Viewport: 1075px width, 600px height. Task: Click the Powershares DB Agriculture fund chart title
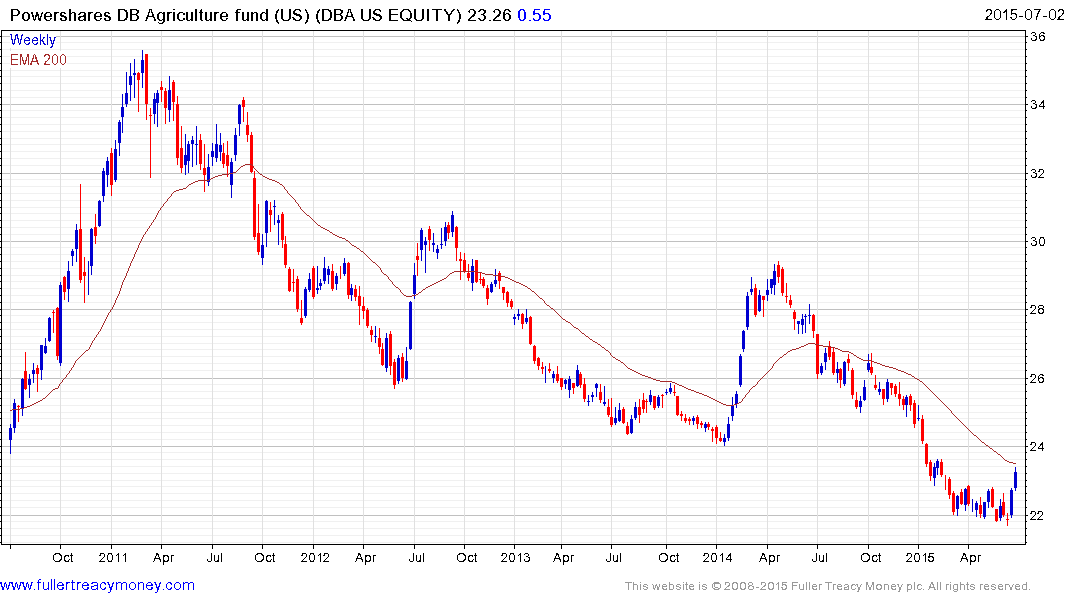[235, 15]
